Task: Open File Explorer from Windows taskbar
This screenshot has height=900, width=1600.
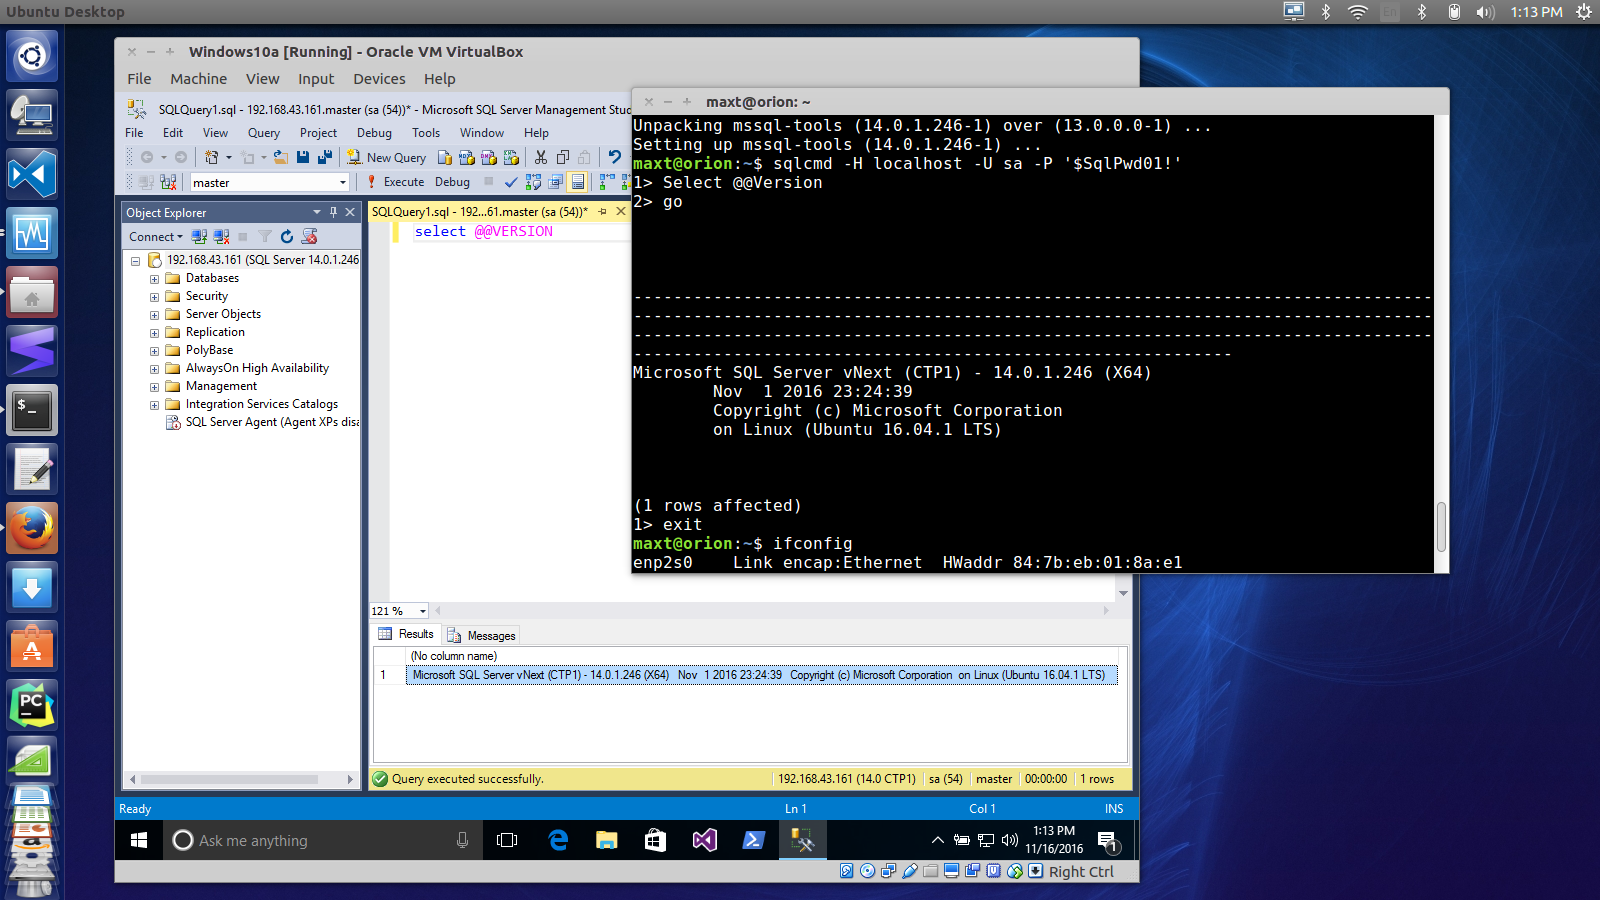Action: tap(606, 840)
